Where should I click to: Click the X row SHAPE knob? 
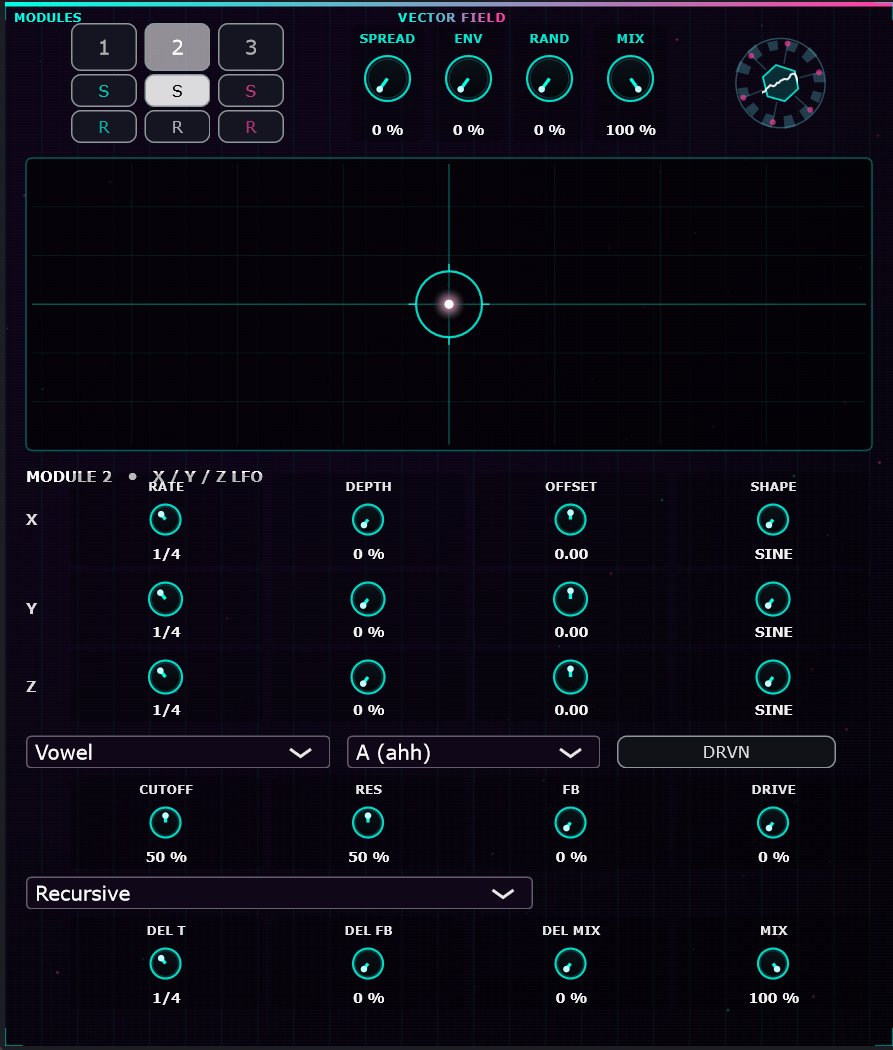pyautogui.click(x=773, y=520)
